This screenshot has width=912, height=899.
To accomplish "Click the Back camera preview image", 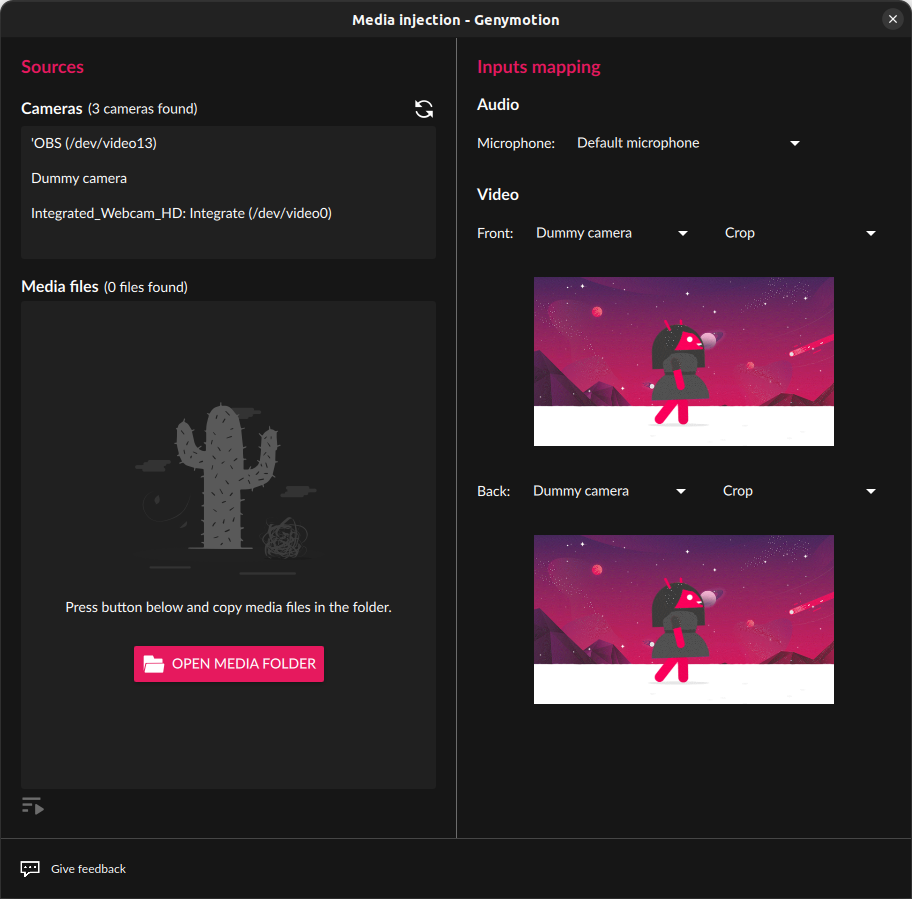I will [683, 619].
